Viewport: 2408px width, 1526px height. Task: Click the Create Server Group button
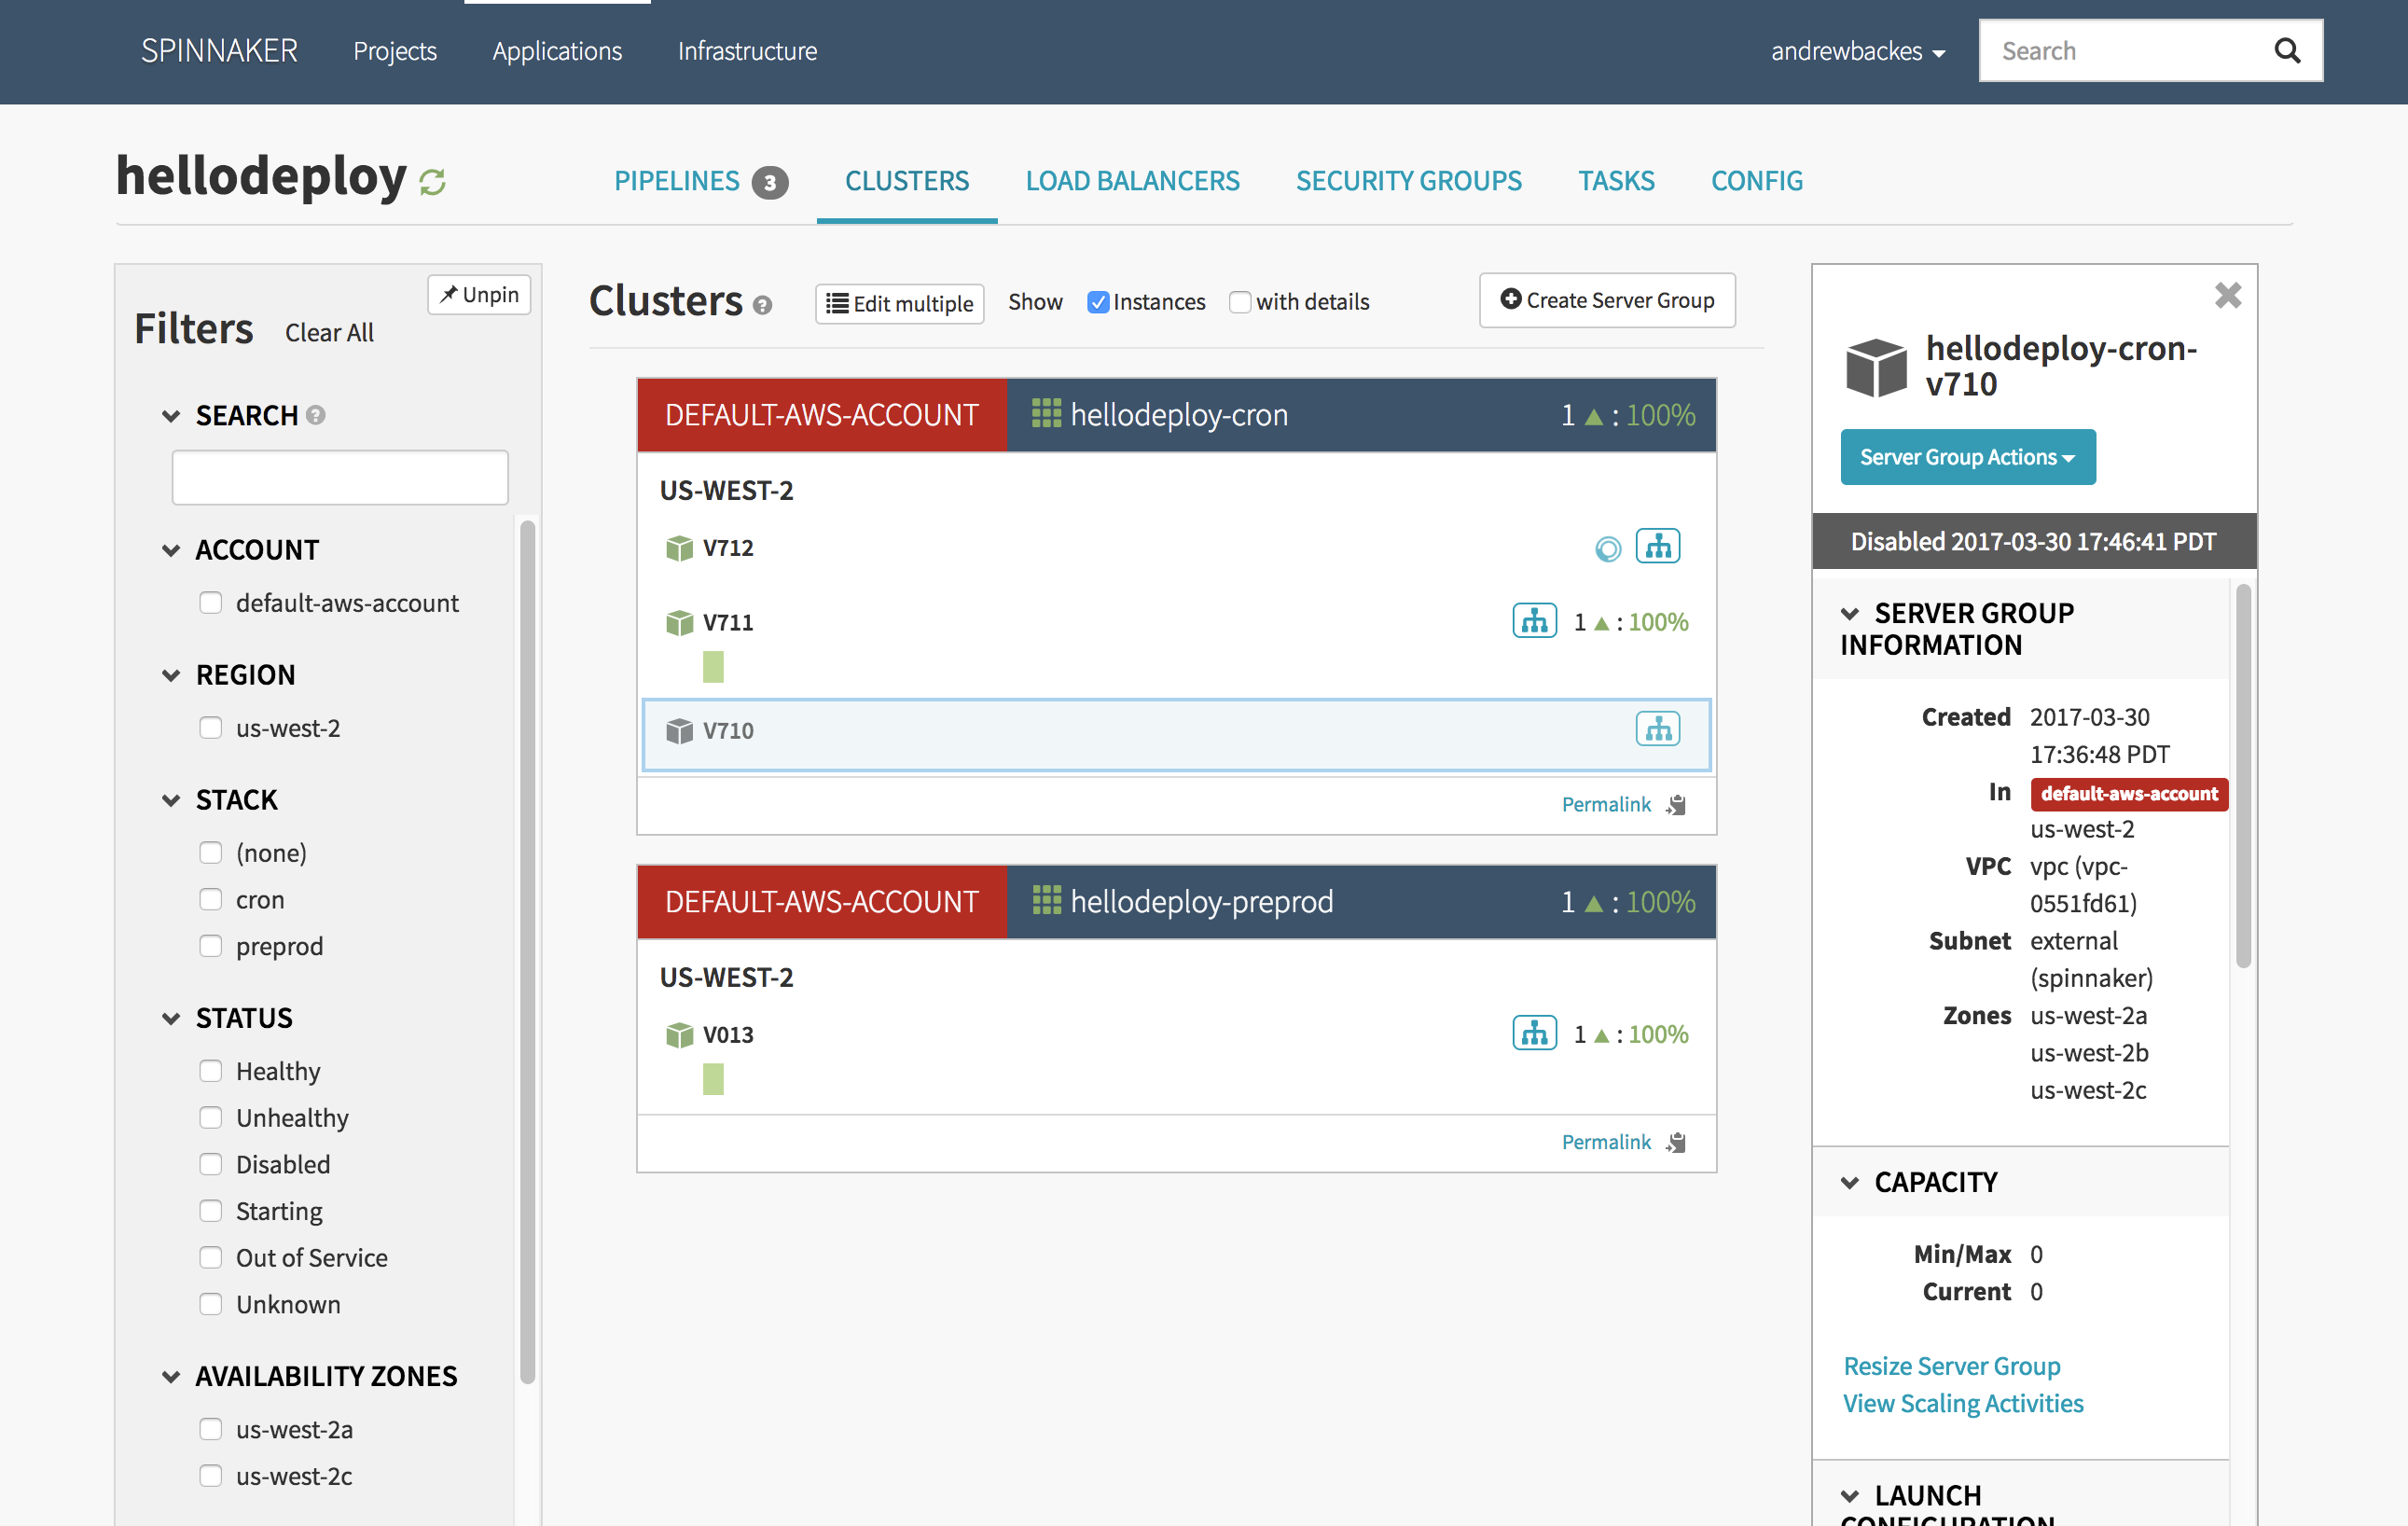(1607, 300)
